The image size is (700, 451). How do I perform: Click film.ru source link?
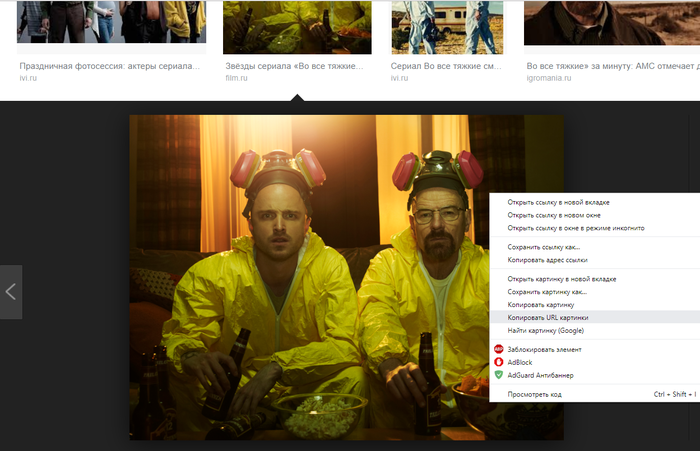coord(236,78)
